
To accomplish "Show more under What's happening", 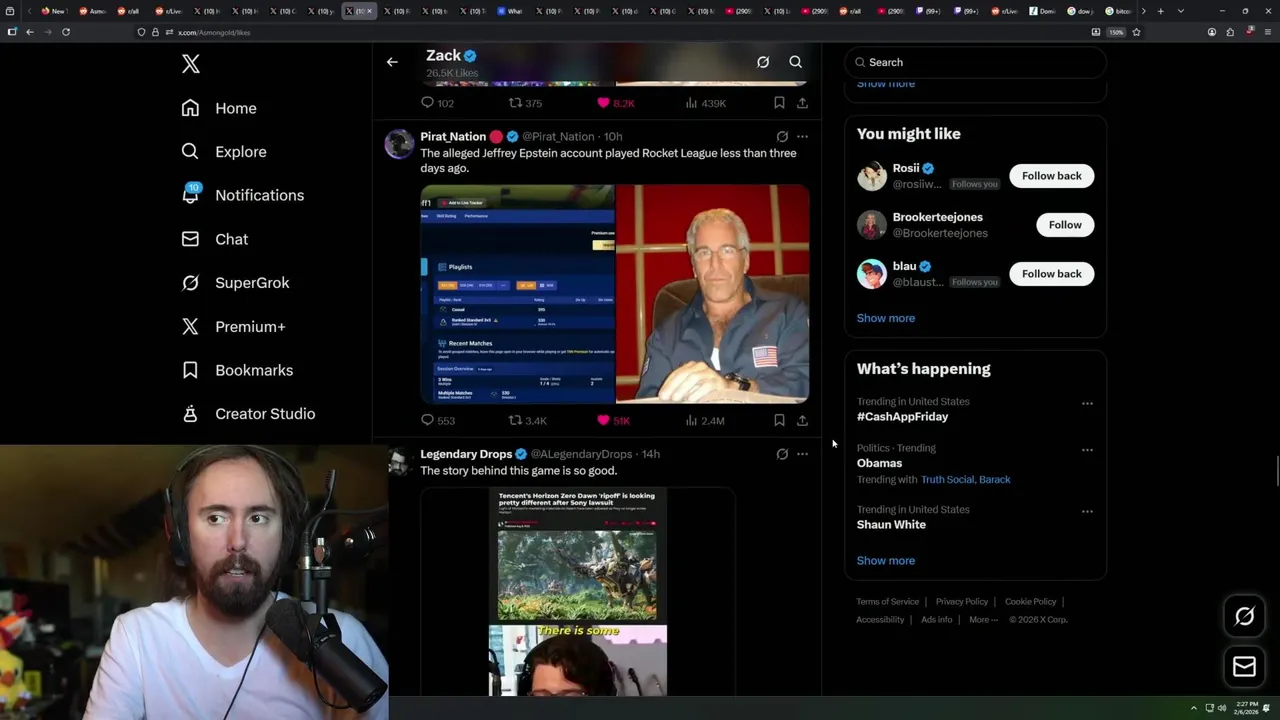I will click(x=886, y=561).
